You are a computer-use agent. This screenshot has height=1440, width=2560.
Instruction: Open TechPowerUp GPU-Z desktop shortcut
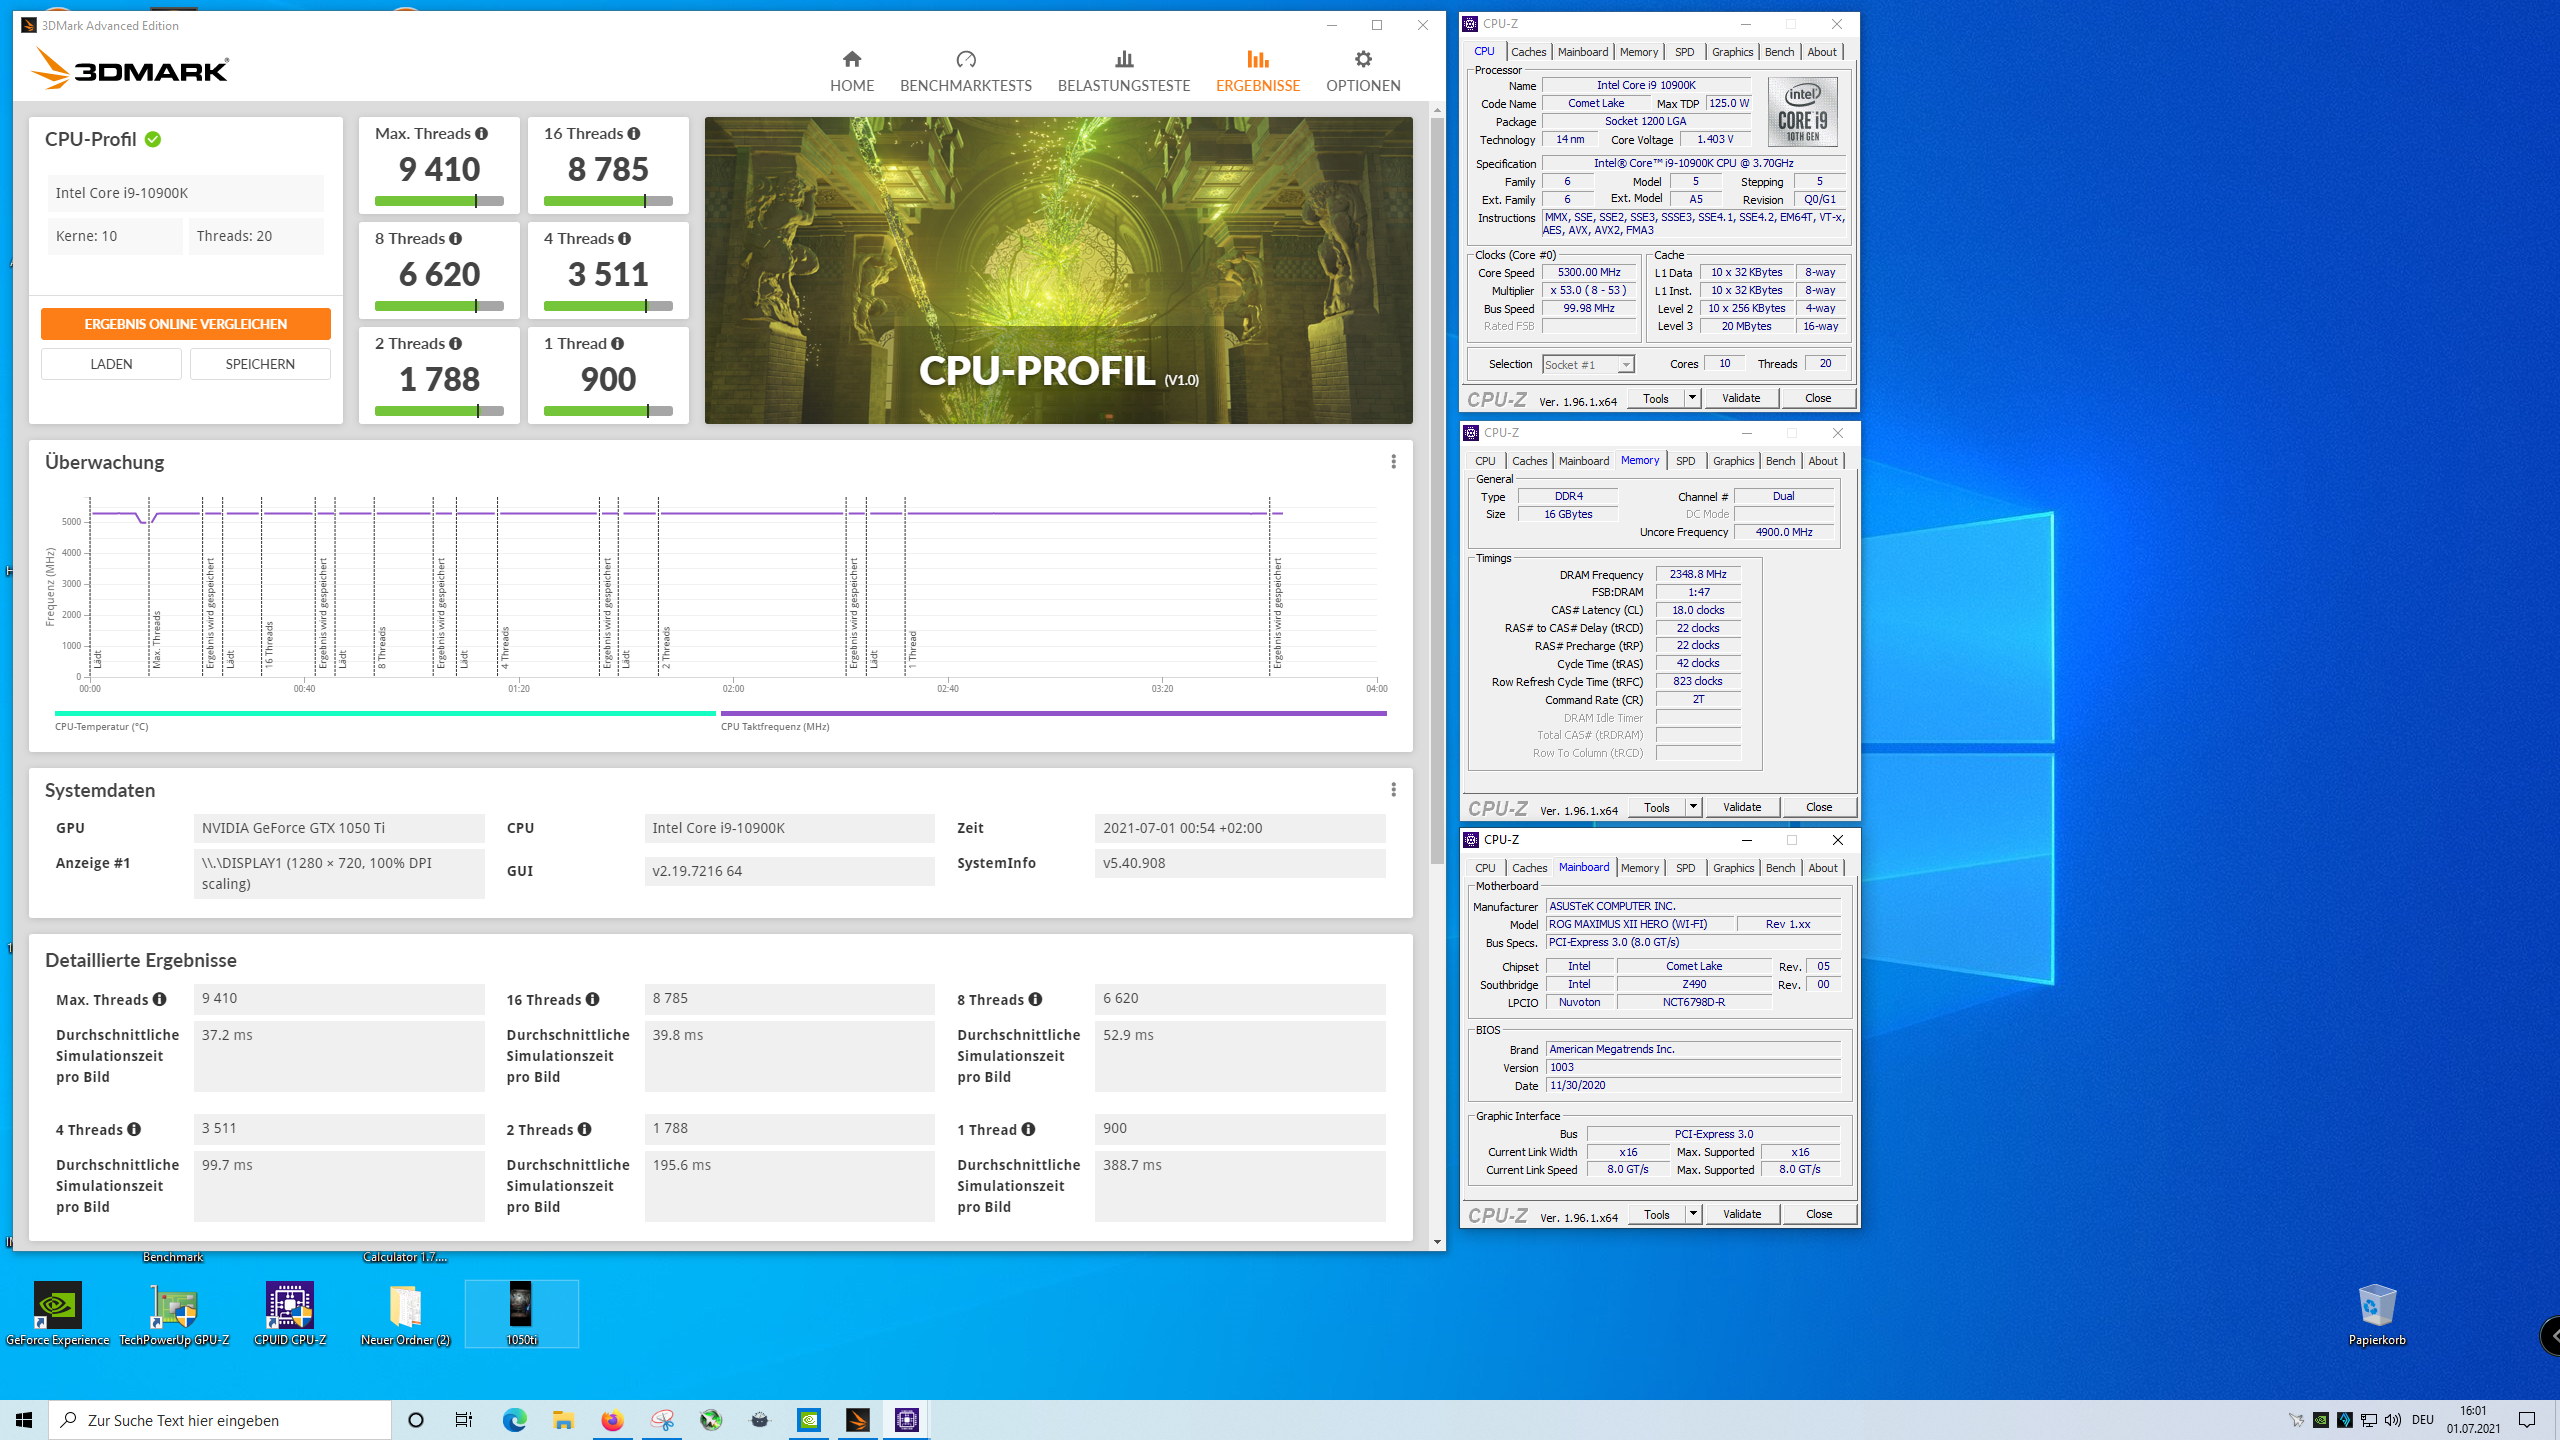[x=174, y=1314]
